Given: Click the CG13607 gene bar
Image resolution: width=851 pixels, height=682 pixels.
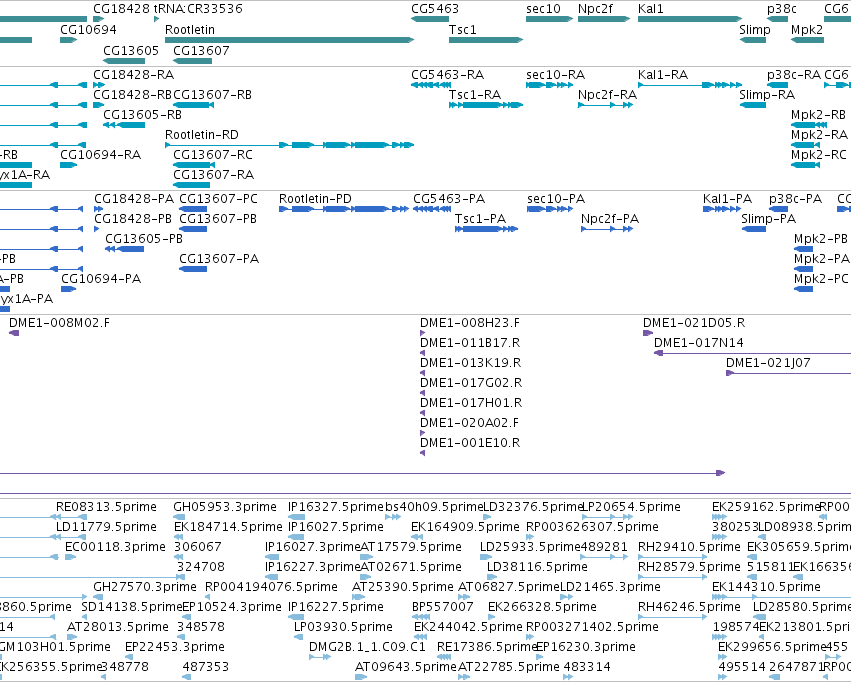Looking at the screenshot, I should [x=193, y=61].
